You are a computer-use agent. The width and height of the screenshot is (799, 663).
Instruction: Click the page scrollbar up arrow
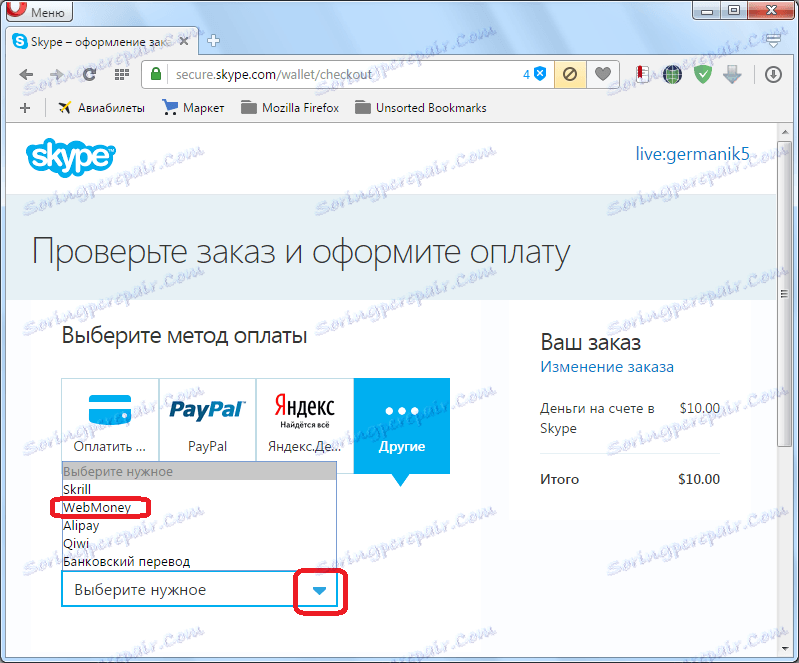[784, 132]
